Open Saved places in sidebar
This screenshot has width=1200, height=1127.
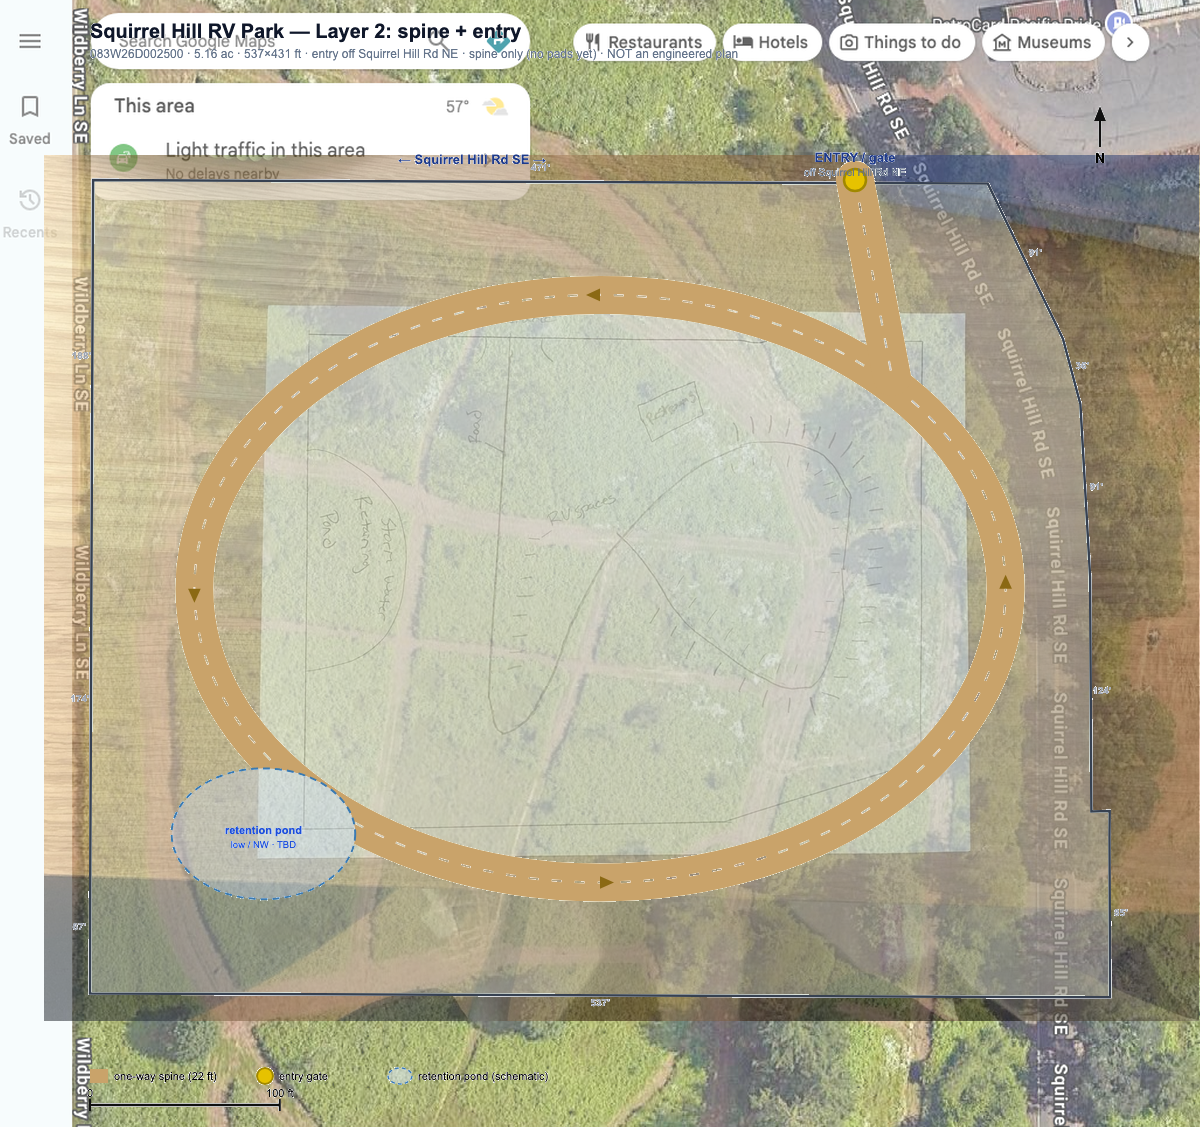click(x=30, y=120)
